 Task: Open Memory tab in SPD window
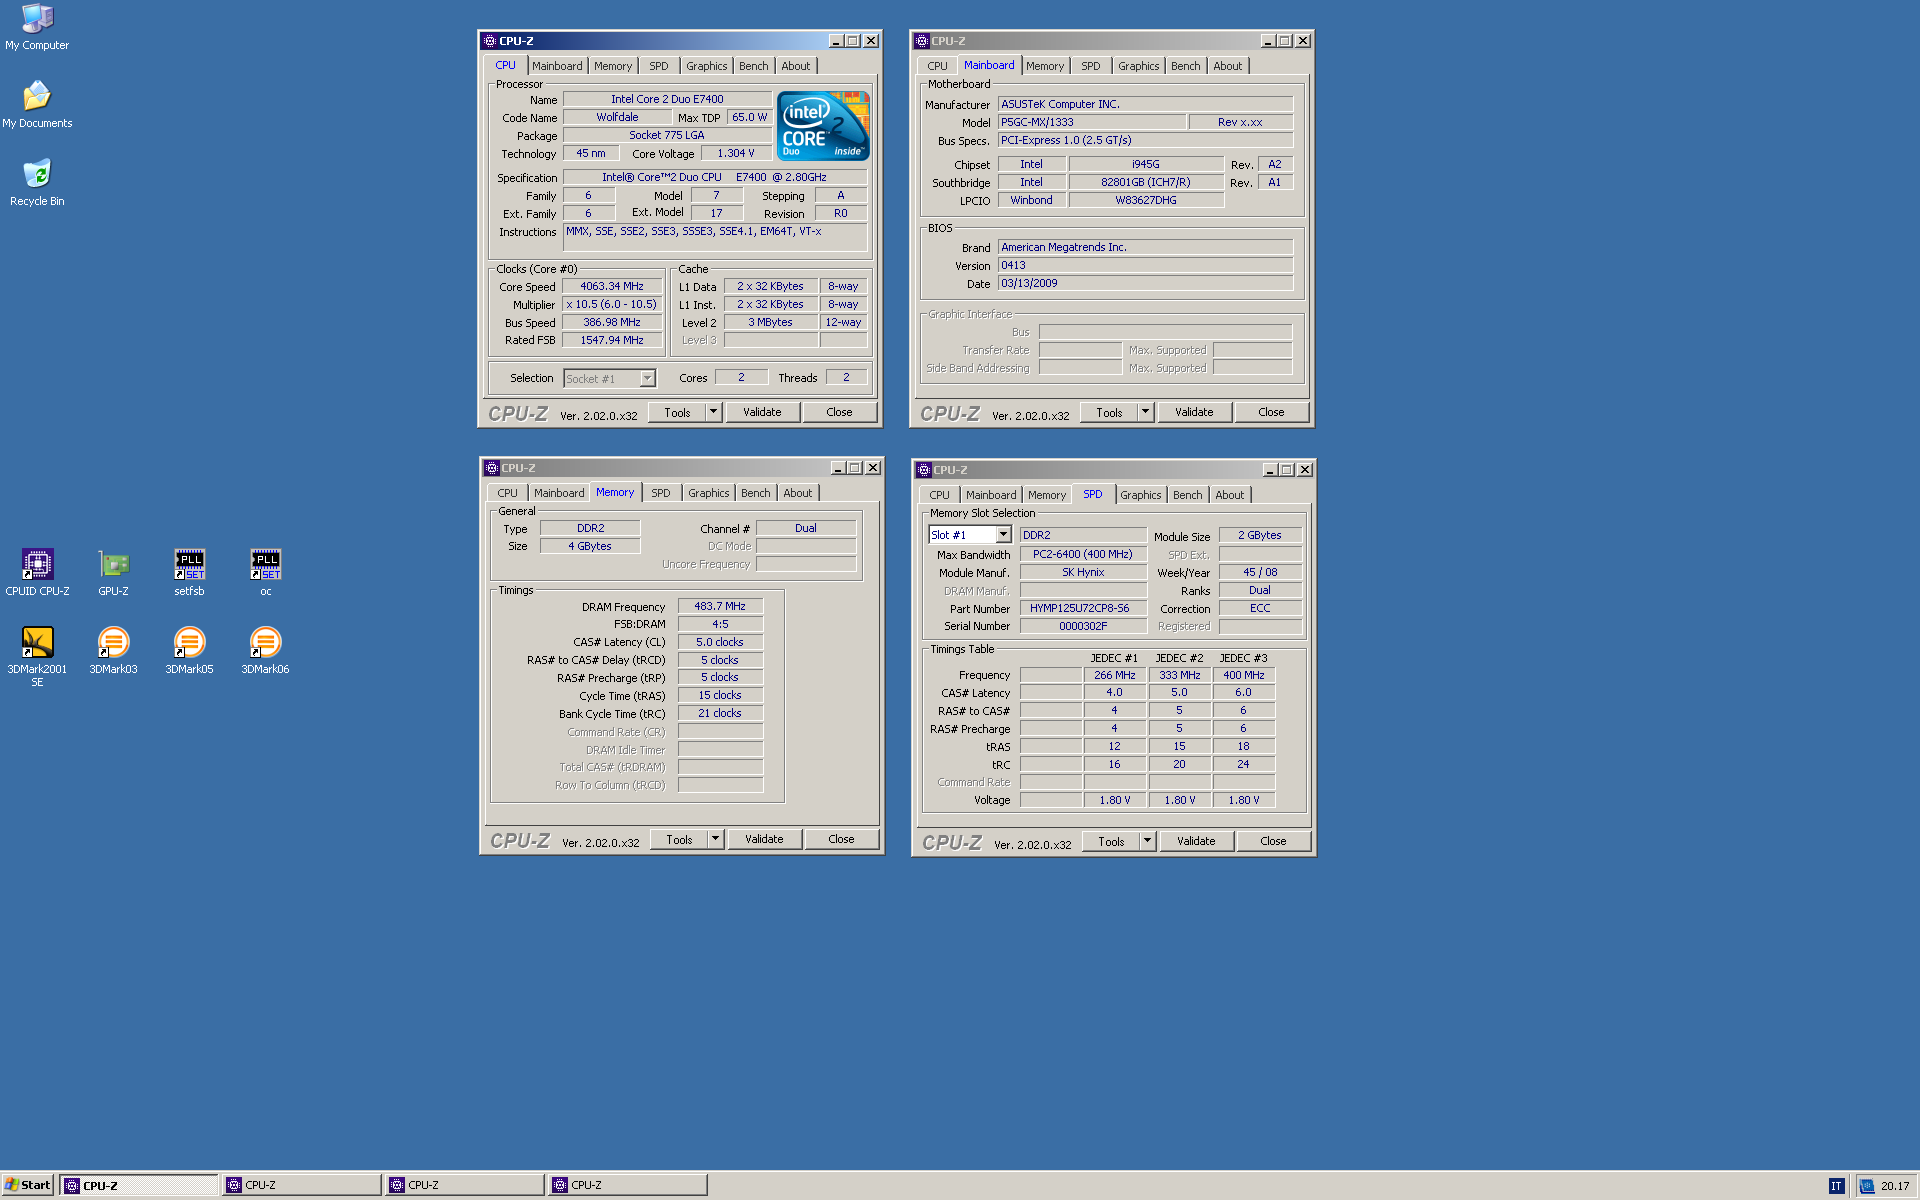(1047, 495)
